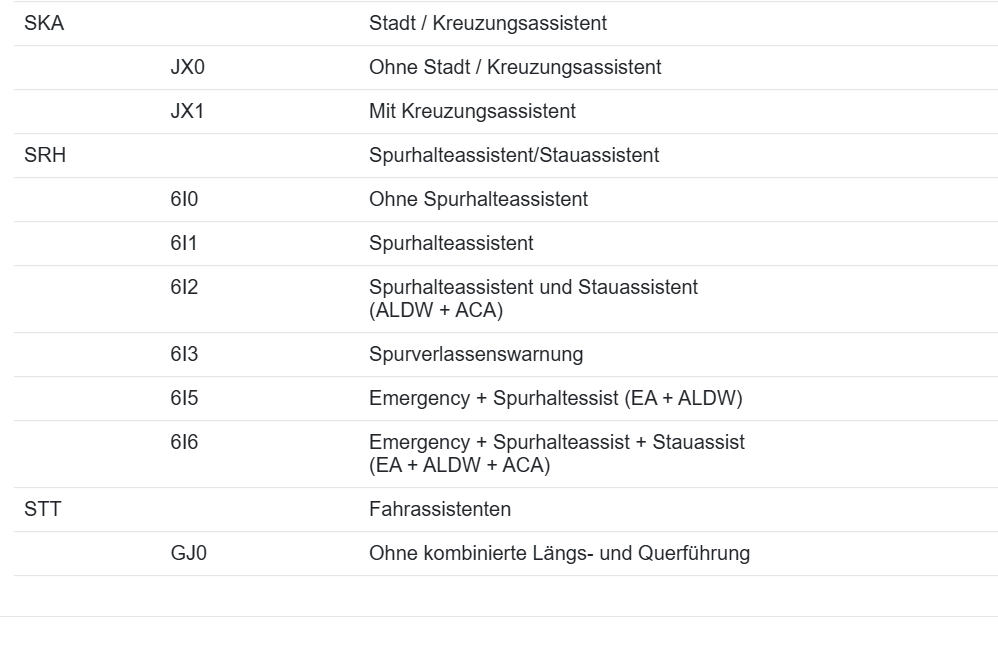The image size is (998, 646).
Task: Click the 6I3 option code
Action: [x=184, y=355]
